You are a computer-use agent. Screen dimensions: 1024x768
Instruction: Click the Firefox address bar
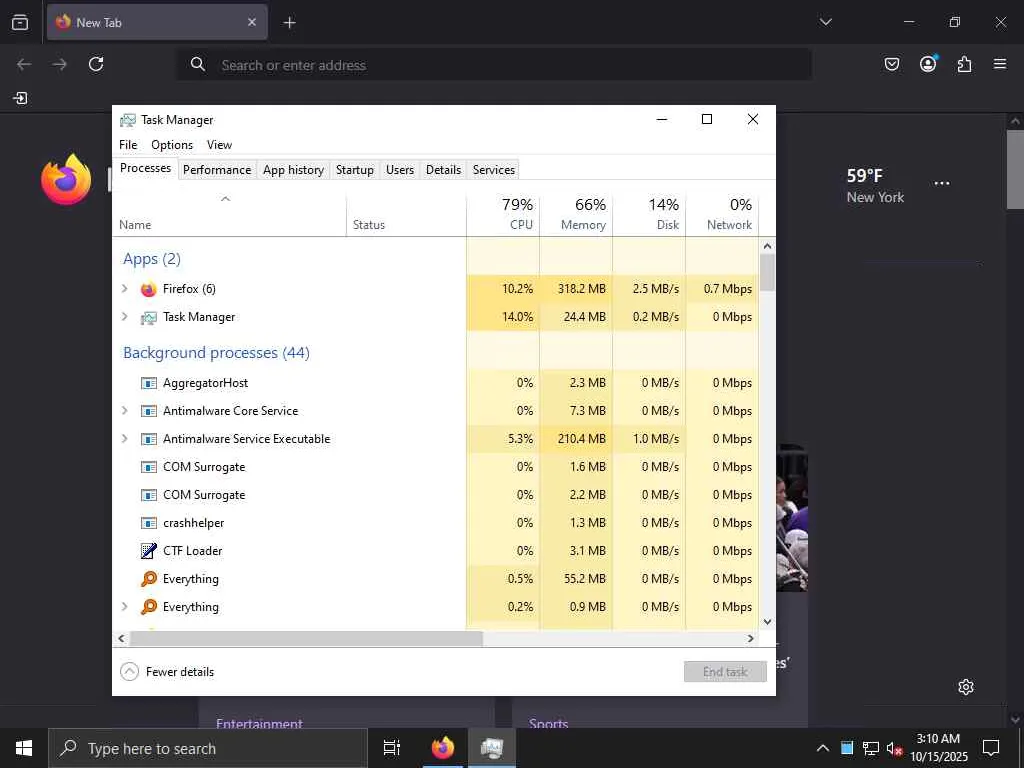[494, 65]
